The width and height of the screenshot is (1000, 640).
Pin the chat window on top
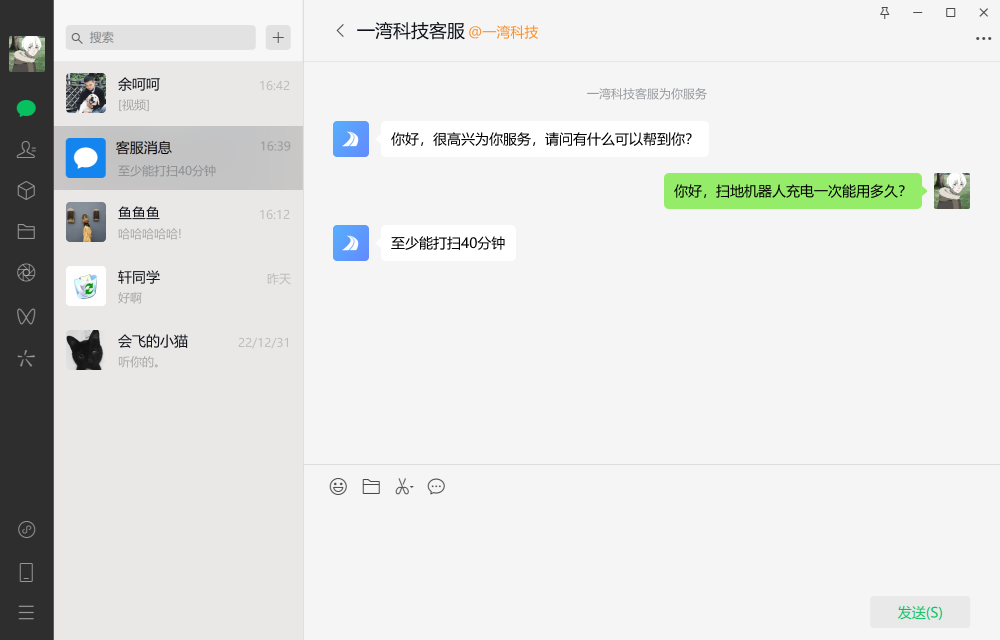[x=884, y=12]
